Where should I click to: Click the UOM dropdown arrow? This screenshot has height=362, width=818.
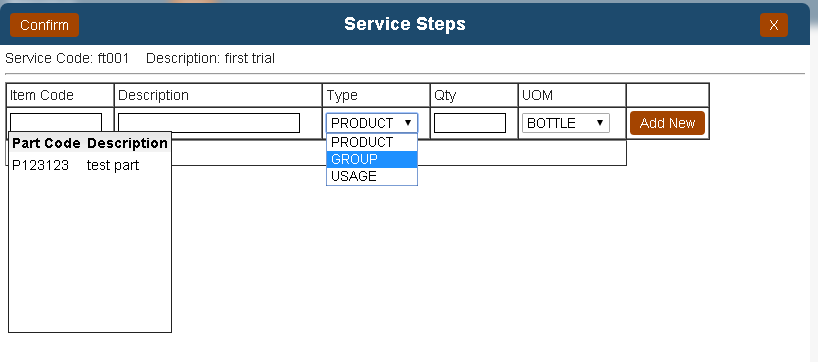[x=600, y=123]
